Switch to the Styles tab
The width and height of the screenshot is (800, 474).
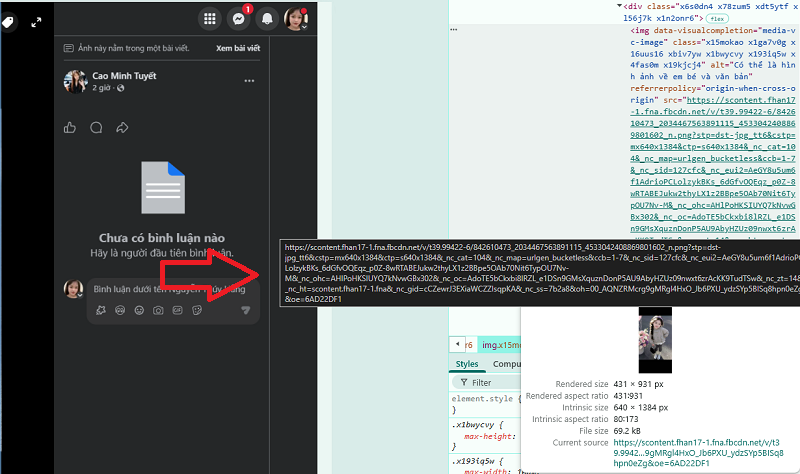pos(467,364)
